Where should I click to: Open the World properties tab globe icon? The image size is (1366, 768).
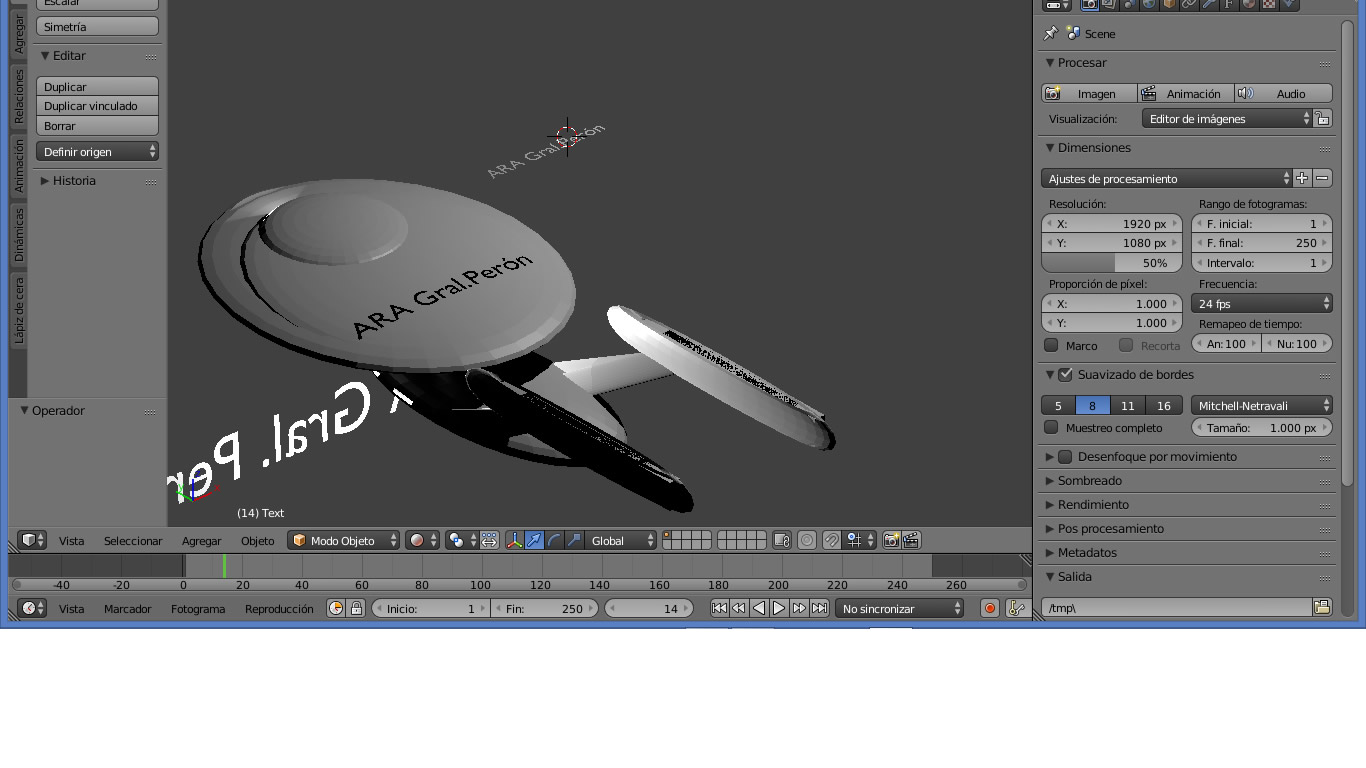pos(1149,4)
